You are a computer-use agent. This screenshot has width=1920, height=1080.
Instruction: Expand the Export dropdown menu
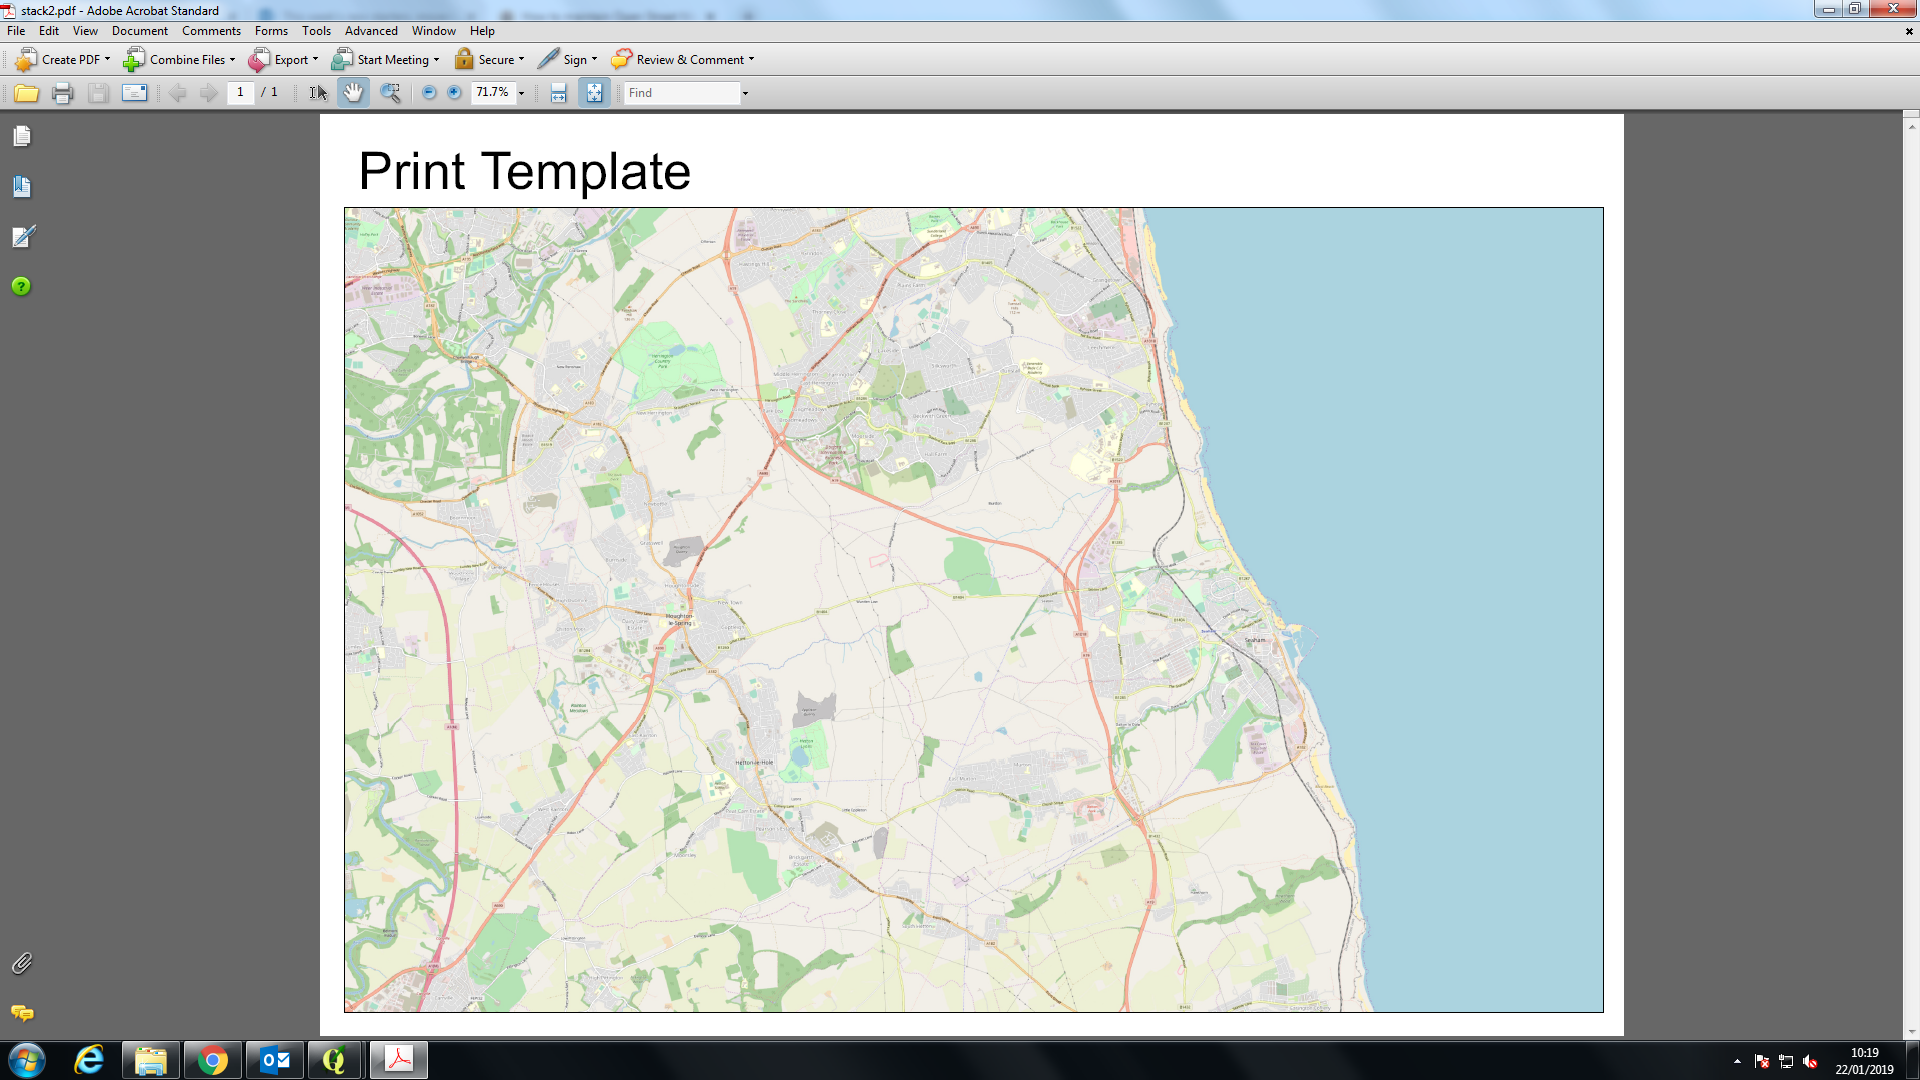[x=314, y=59]
